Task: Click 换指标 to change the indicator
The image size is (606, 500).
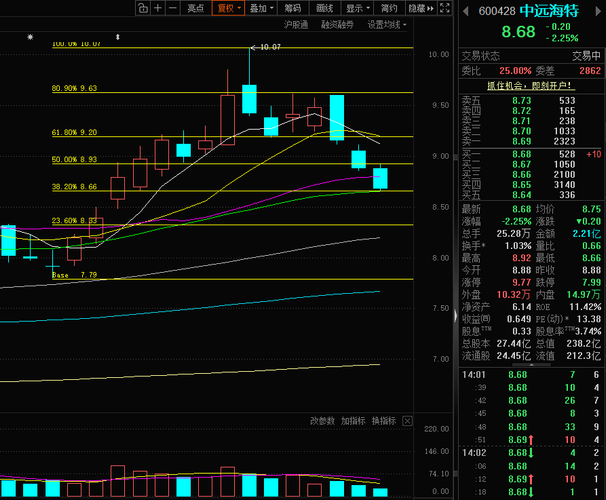Action: (384, 421)
